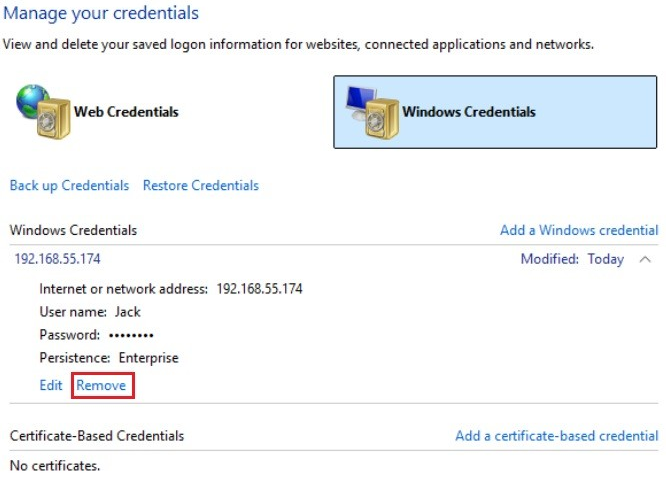Click the 192.168.55.174 credential entry title

[x=57, y=258]
